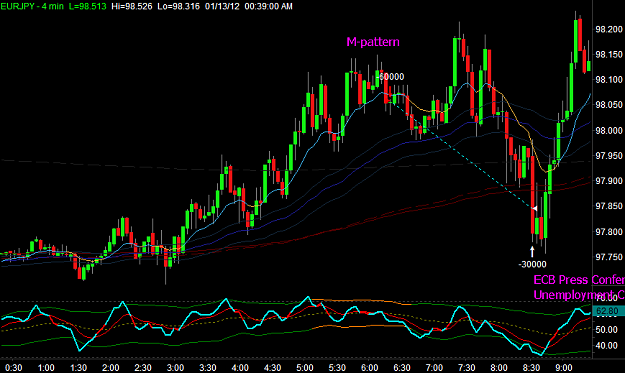The width and height of the screenshot is (625, 373).
Task: Click the 6:30 time axis label
Action: tap(402, 367)
